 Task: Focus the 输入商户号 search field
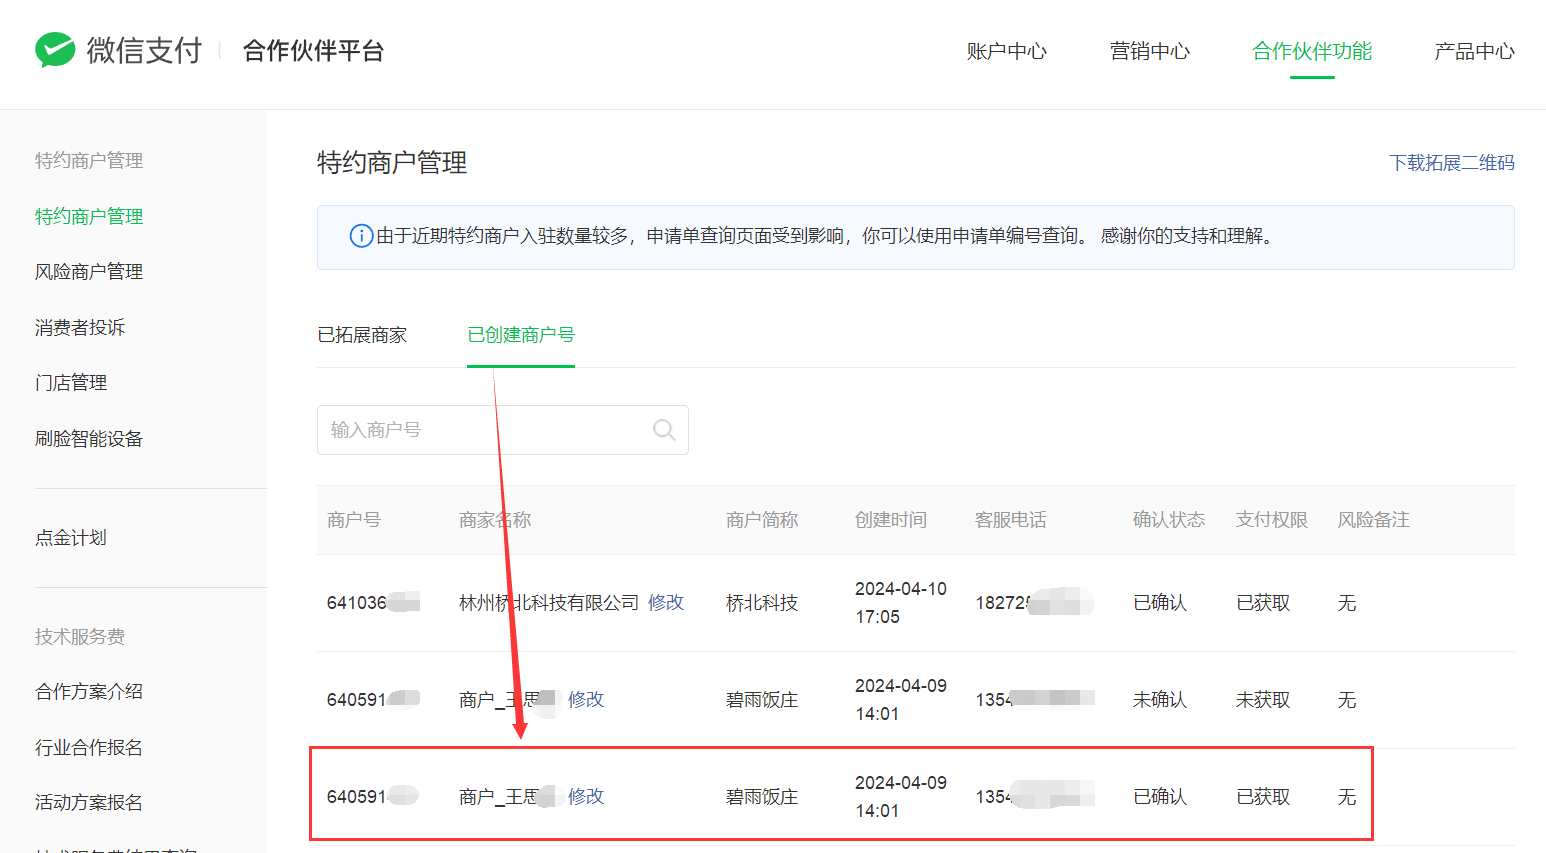click(x=485, y=430)
